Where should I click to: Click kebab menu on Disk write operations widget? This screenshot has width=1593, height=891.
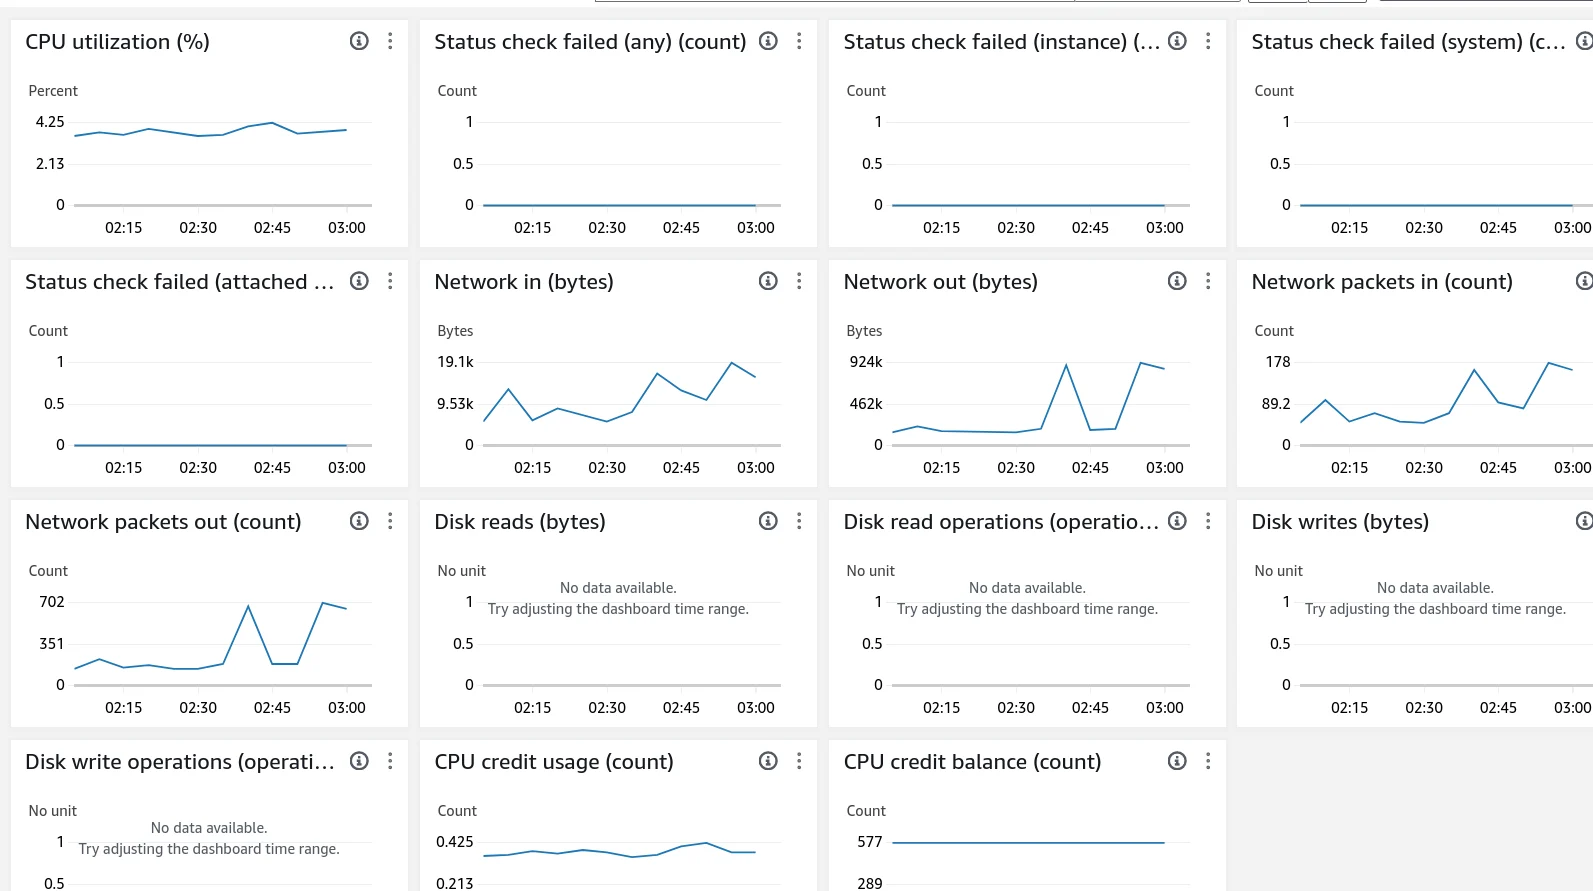pyautogui.click(x=390, y=761)
